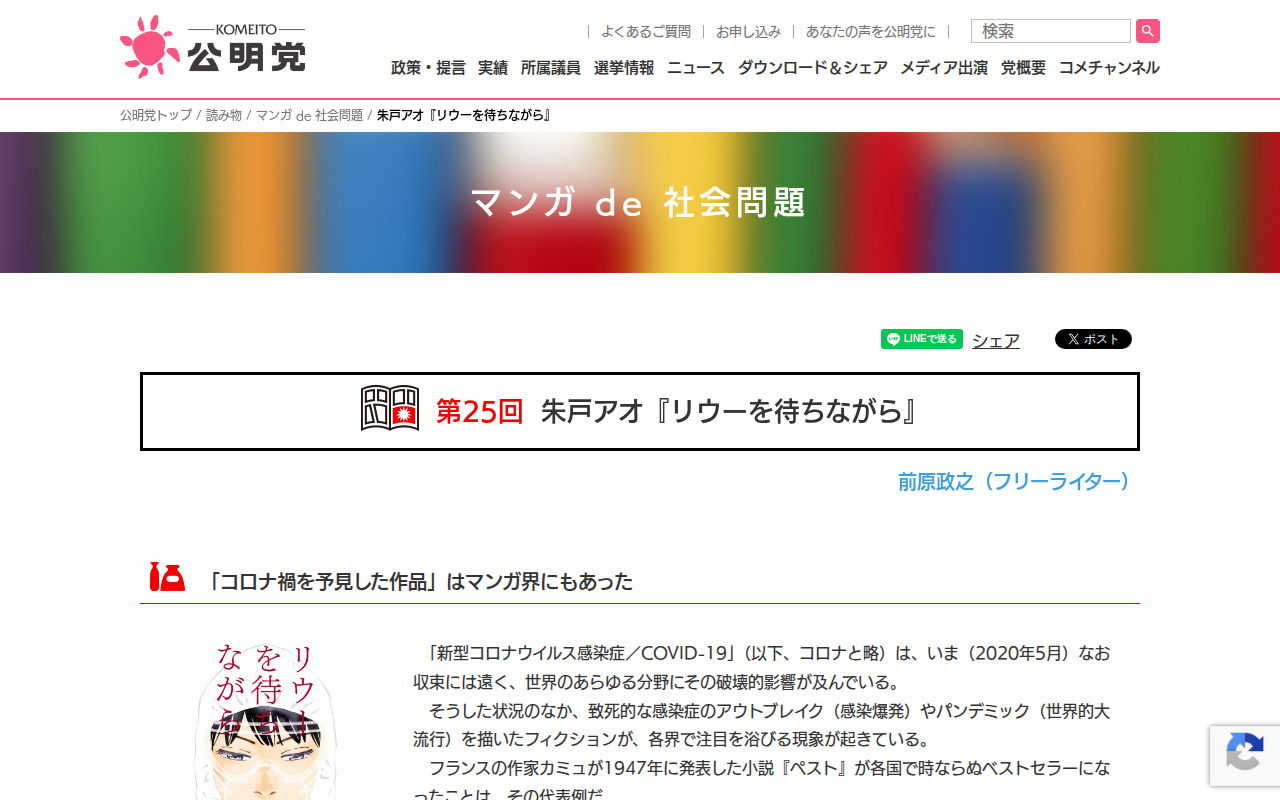The width and height of the screenshot is (1280, 800).
Task: Click the red flask icon beside section heading
Action: pos(168,577)
